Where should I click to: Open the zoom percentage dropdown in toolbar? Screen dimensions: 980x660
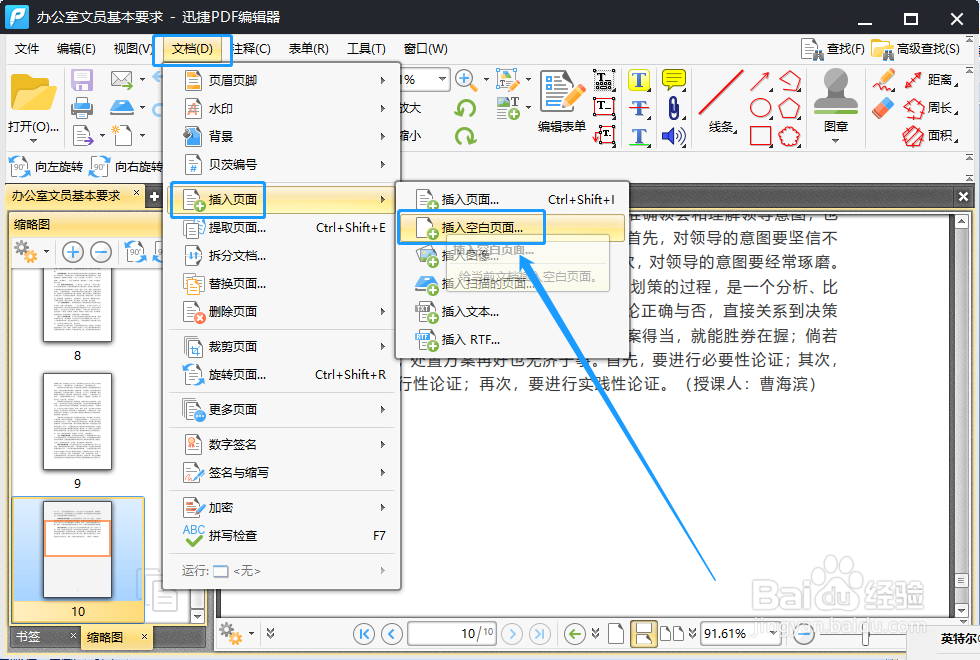coord(442,79)
